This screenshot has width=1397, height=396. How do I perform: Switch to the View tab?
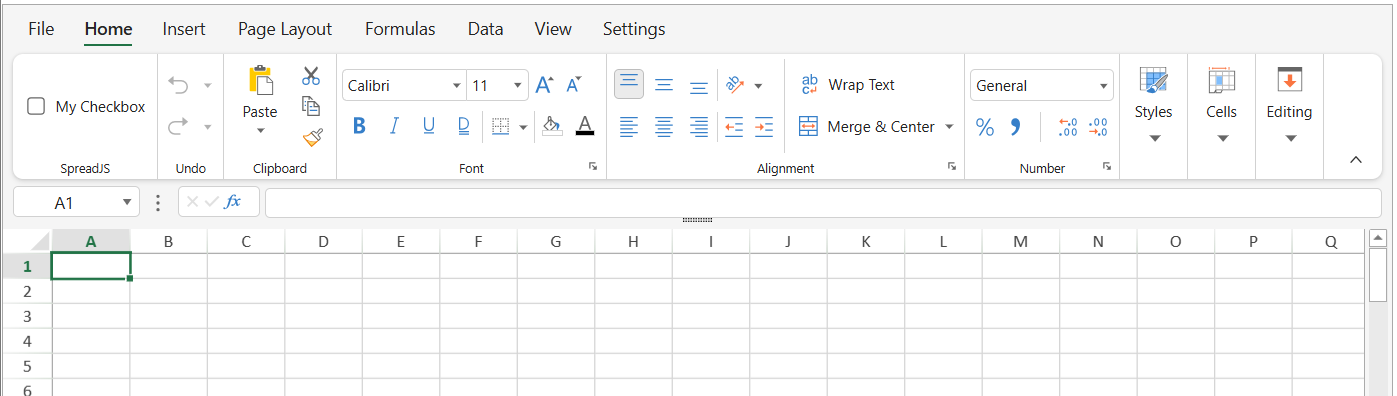553,29
